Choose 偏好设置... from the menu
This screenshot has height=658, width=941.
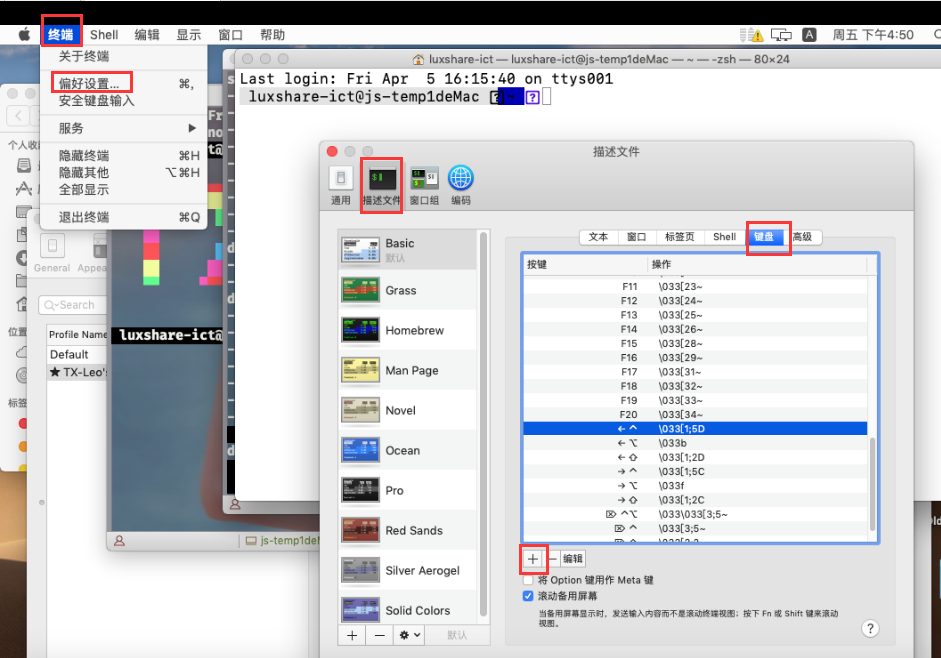pos(124,83)
